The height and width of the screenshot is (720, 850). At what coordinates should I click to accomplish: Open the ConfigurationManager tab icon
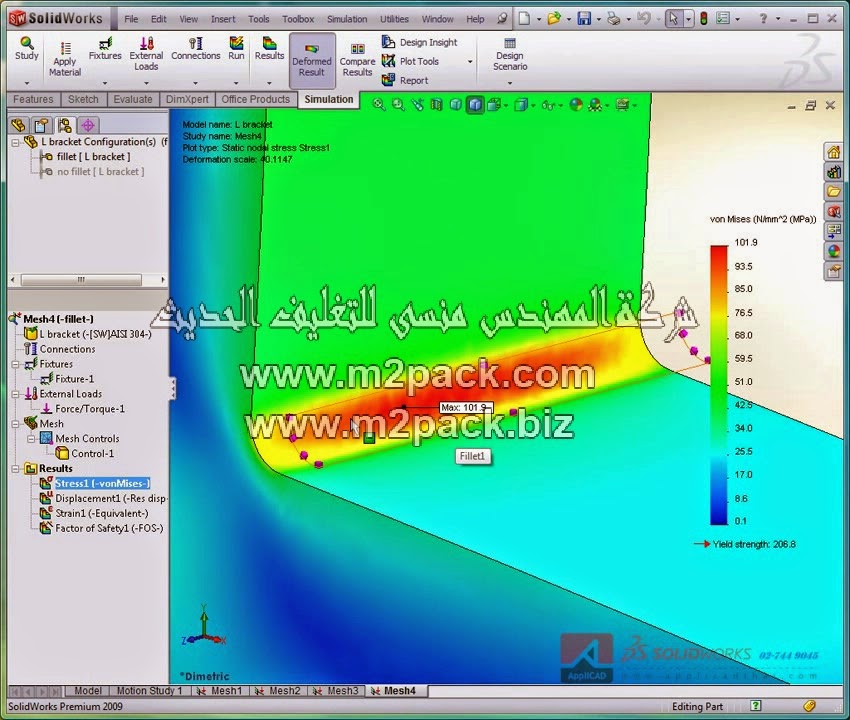pyautogui.click(x=65, y=125)
